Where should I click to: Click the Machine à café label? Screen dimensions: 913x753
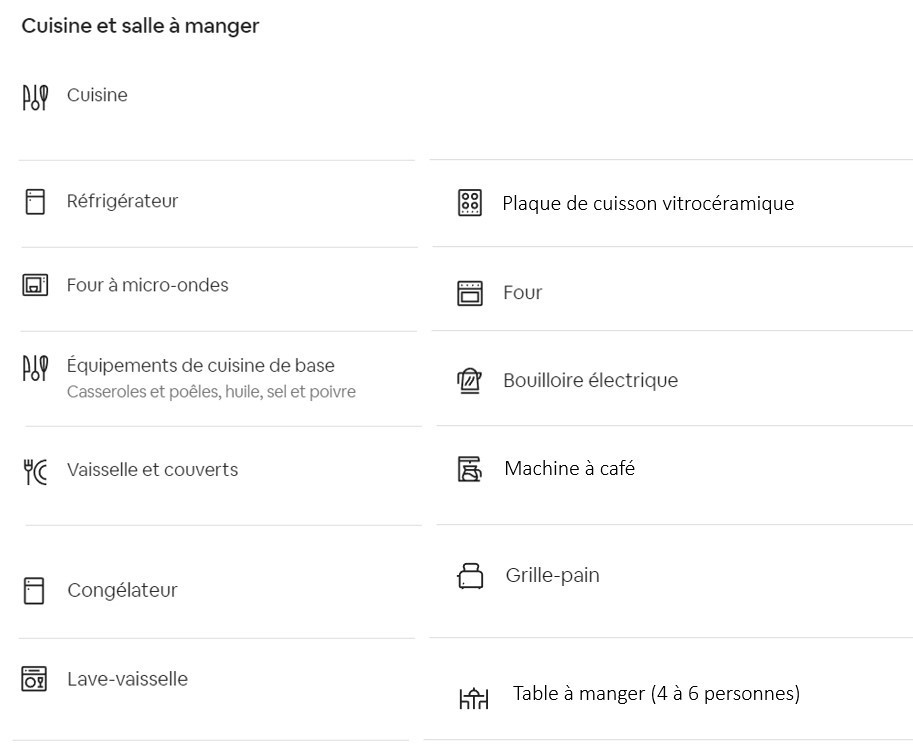[x=569, y=468]
